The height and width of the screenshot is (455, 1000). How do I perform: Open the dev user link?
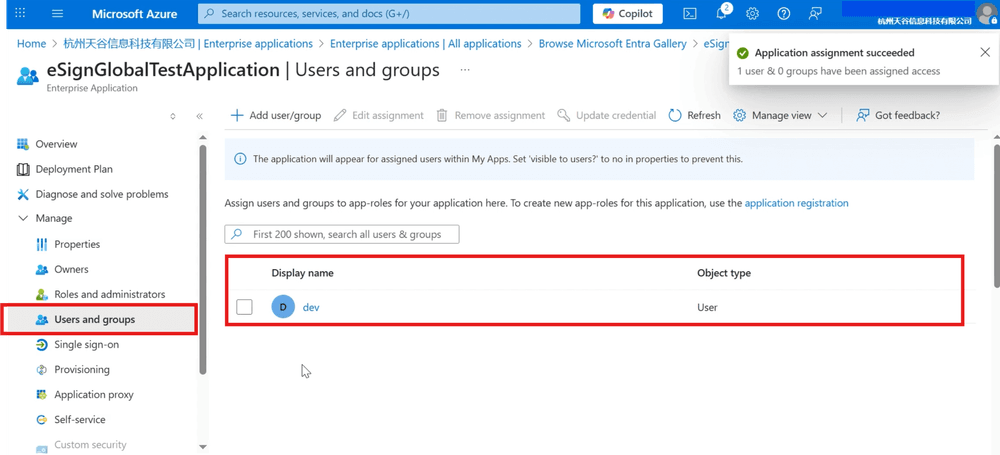(x=311, y=307)
